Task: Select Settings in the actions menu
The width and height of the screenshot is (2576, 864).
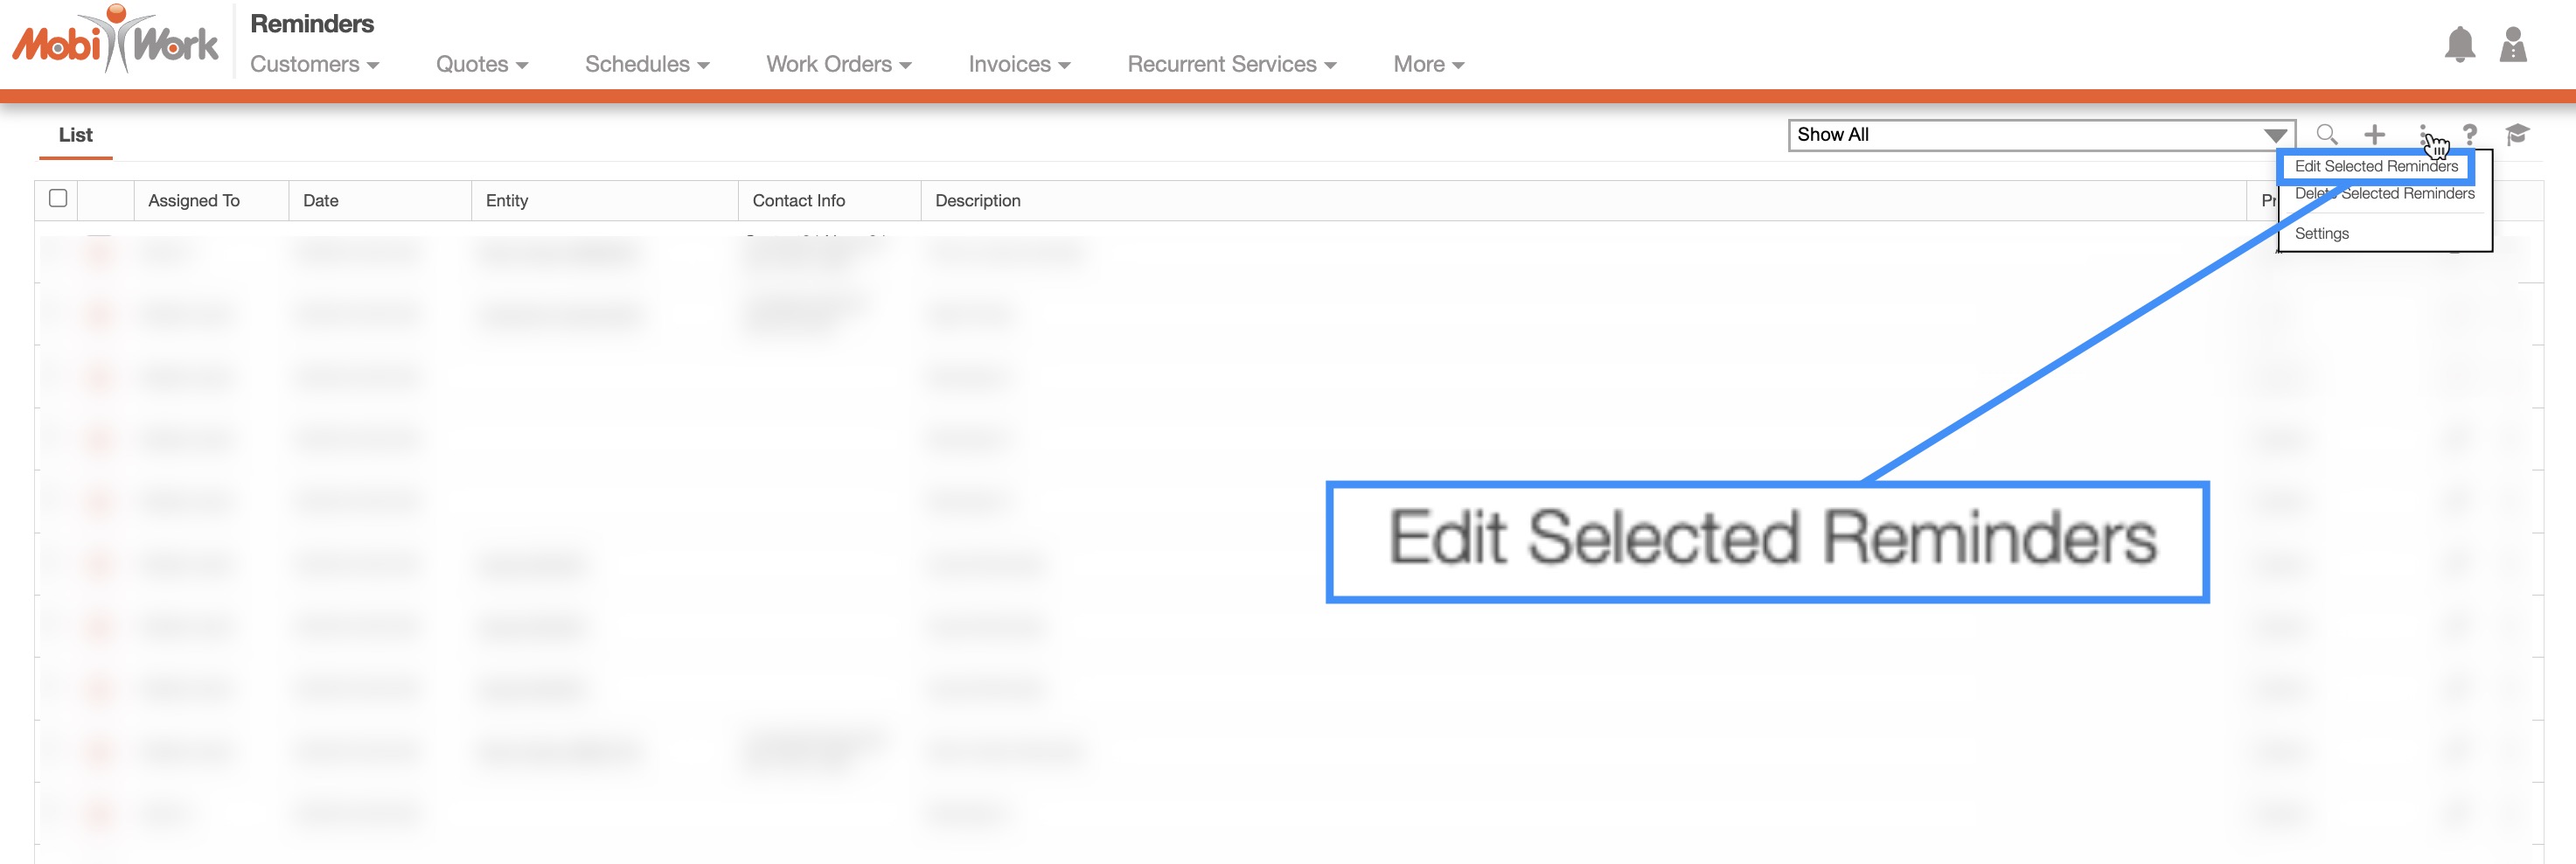Action: tap(2321, 233)
